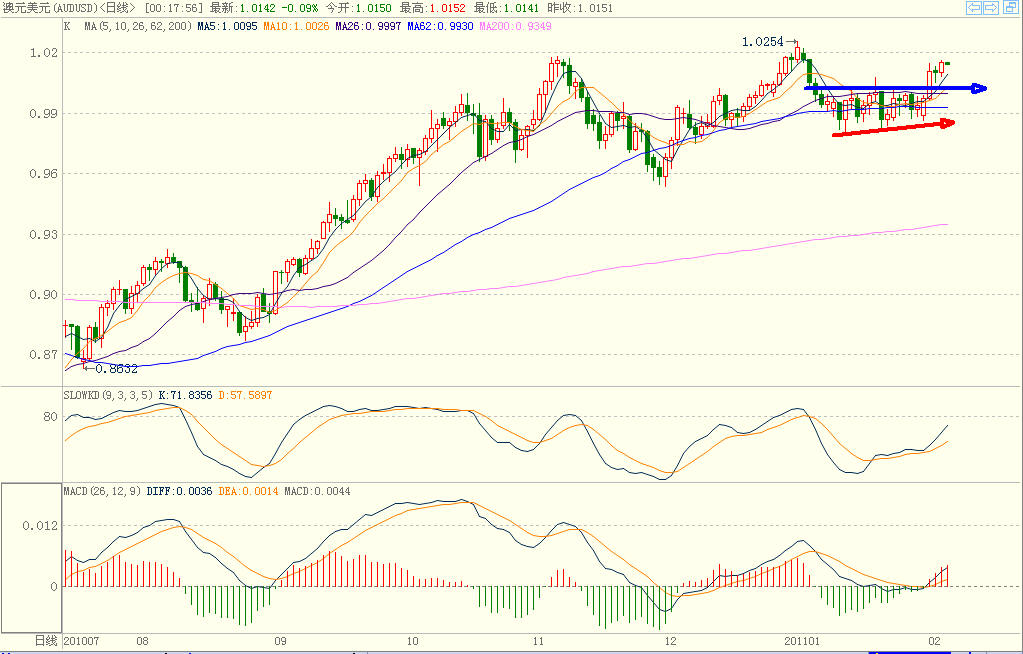Click the DEA:0.0014 value
Image resolution: width=1023 pixels, height=654 pixels.
[248, 491]
